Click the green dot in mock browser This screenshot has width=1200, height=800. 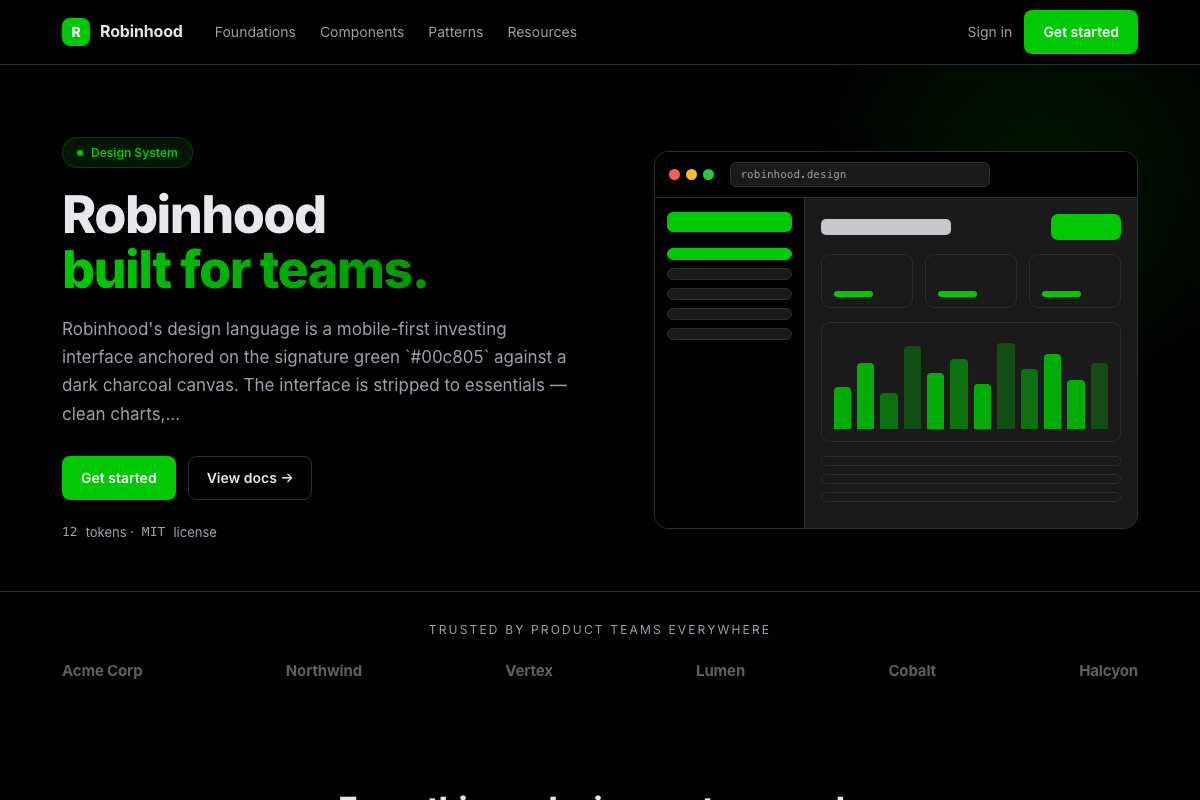coord(709,175)
